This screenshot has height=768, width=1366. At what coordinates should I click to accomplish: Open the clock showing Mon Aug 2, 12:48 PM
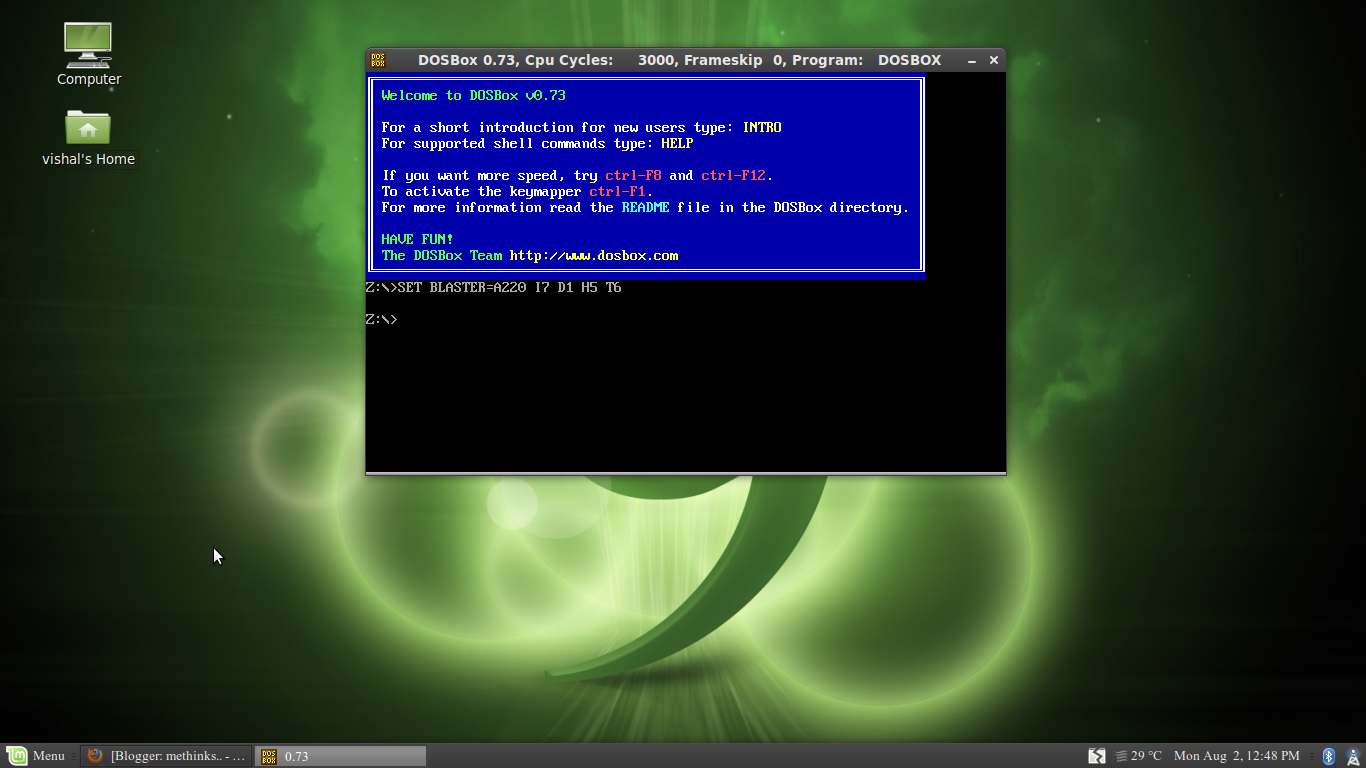tap(1237, 756)
